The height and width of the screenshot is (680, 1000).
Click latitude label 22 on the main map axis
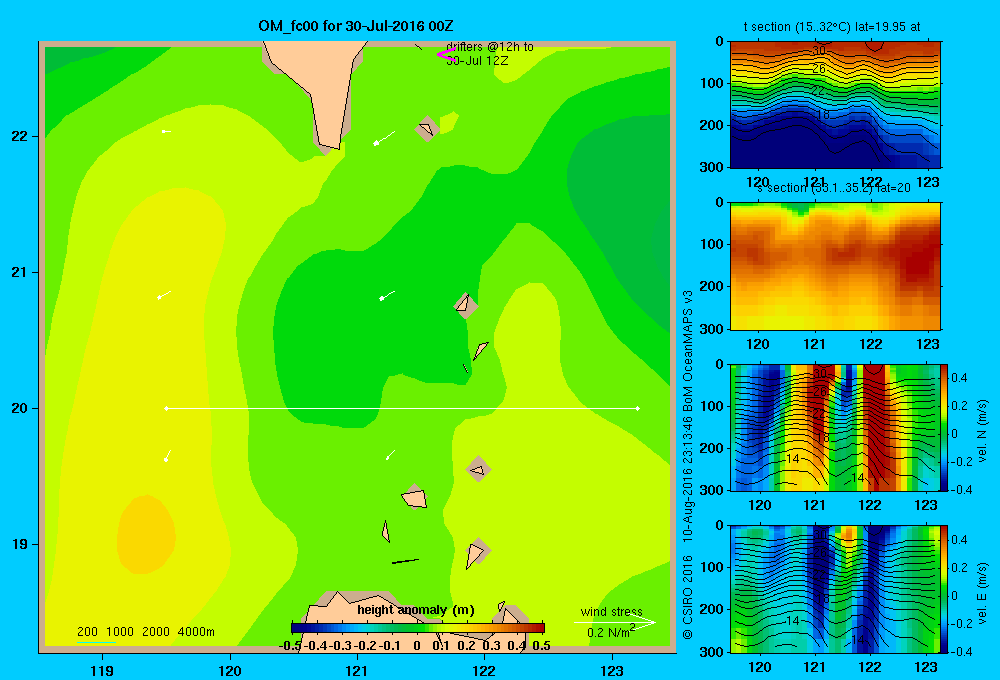click(20, 136)
